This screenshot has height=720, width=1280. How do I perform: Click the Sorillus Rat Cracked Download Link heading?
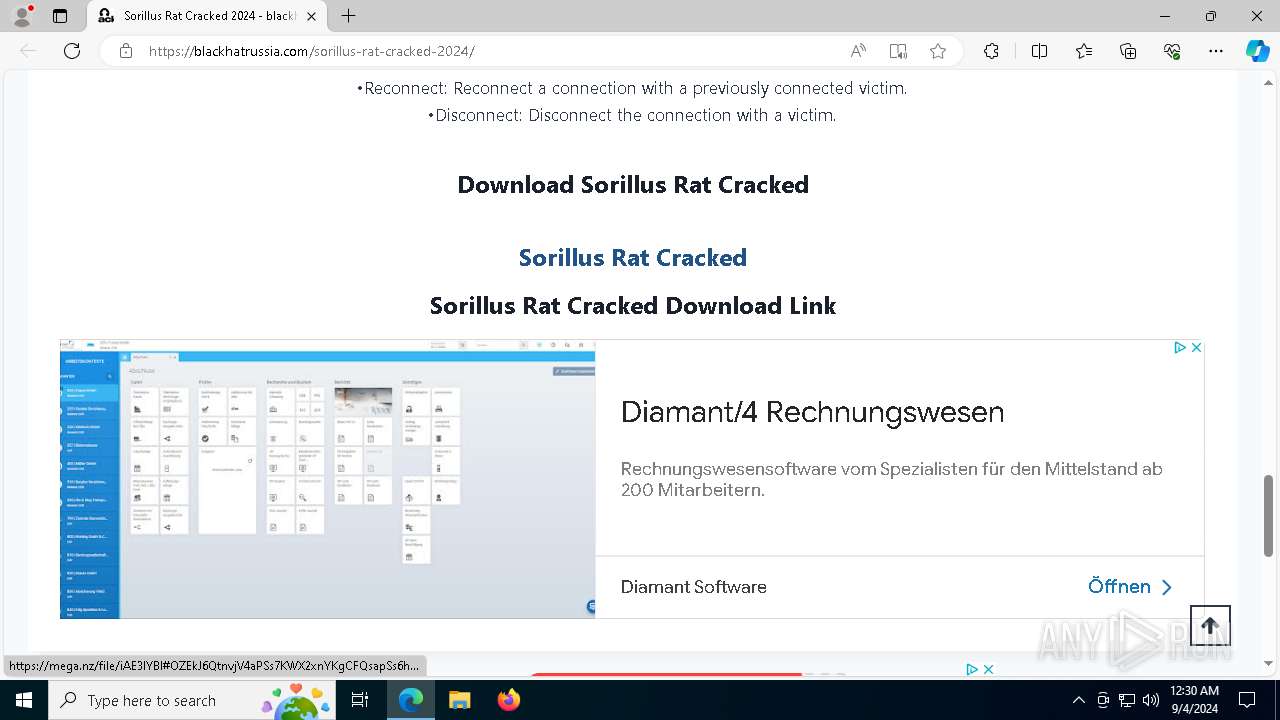pyautogui.click(x=633, y=306)
